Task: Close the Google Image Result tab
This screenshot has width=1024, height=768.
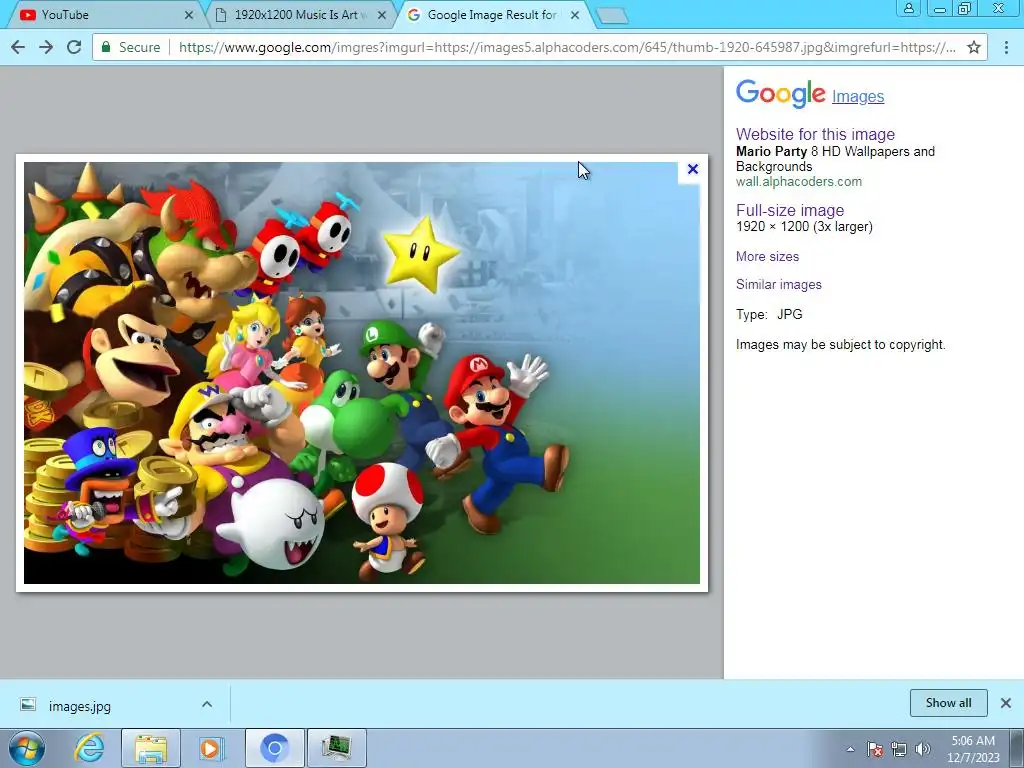Action: tap(575, 14)
